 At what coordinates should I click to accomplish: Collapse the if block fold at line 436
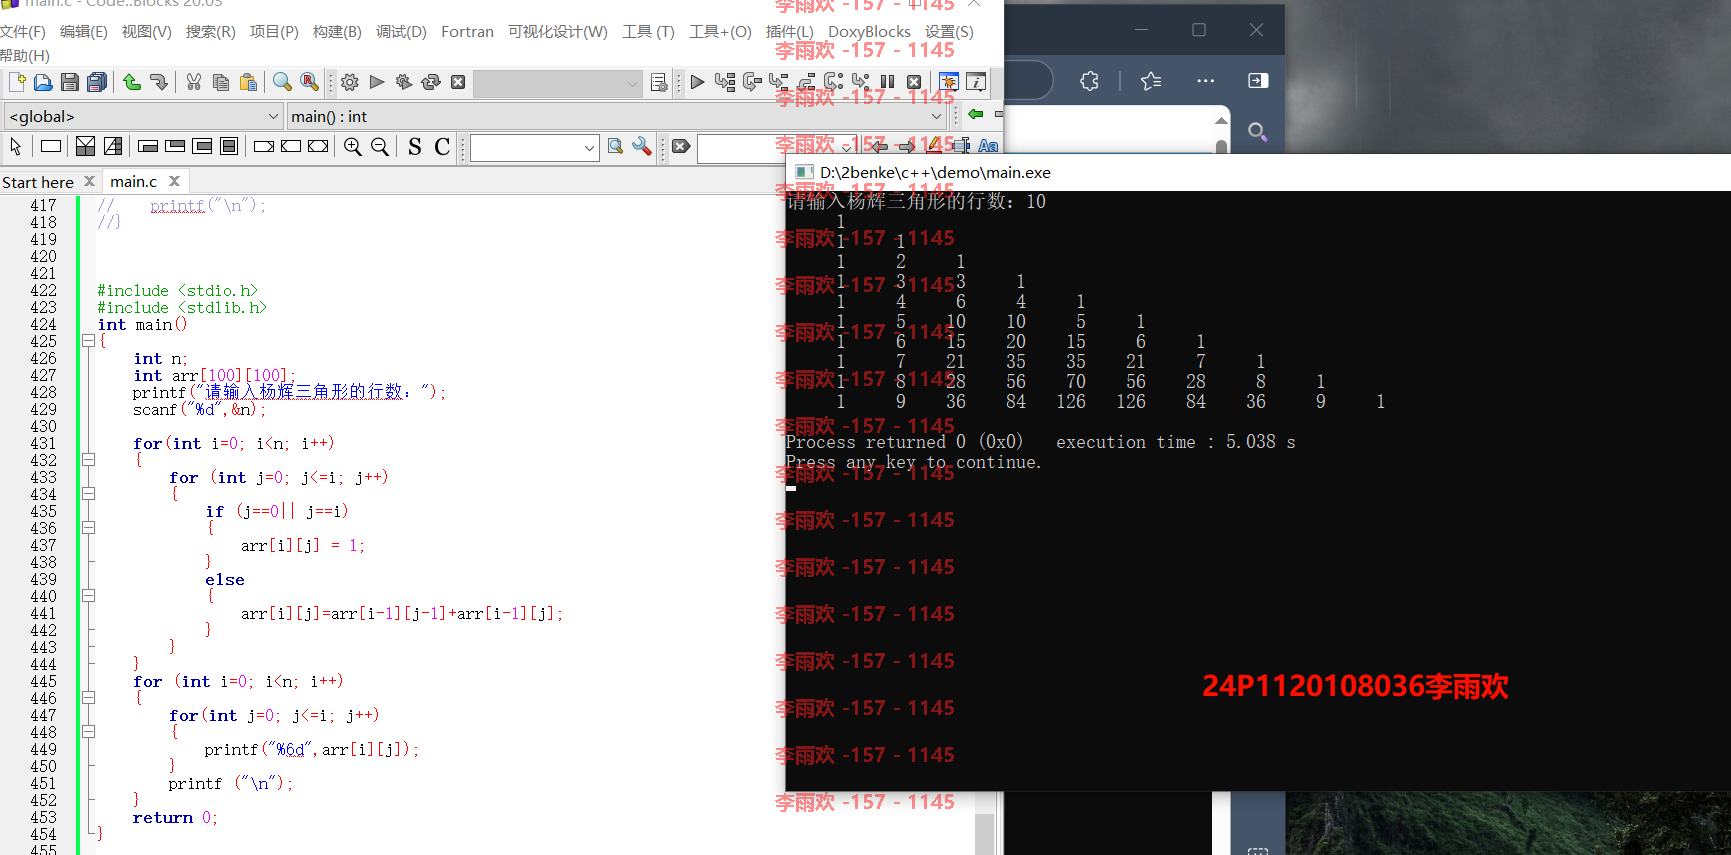pyautogui.click(x=88, y=528)
